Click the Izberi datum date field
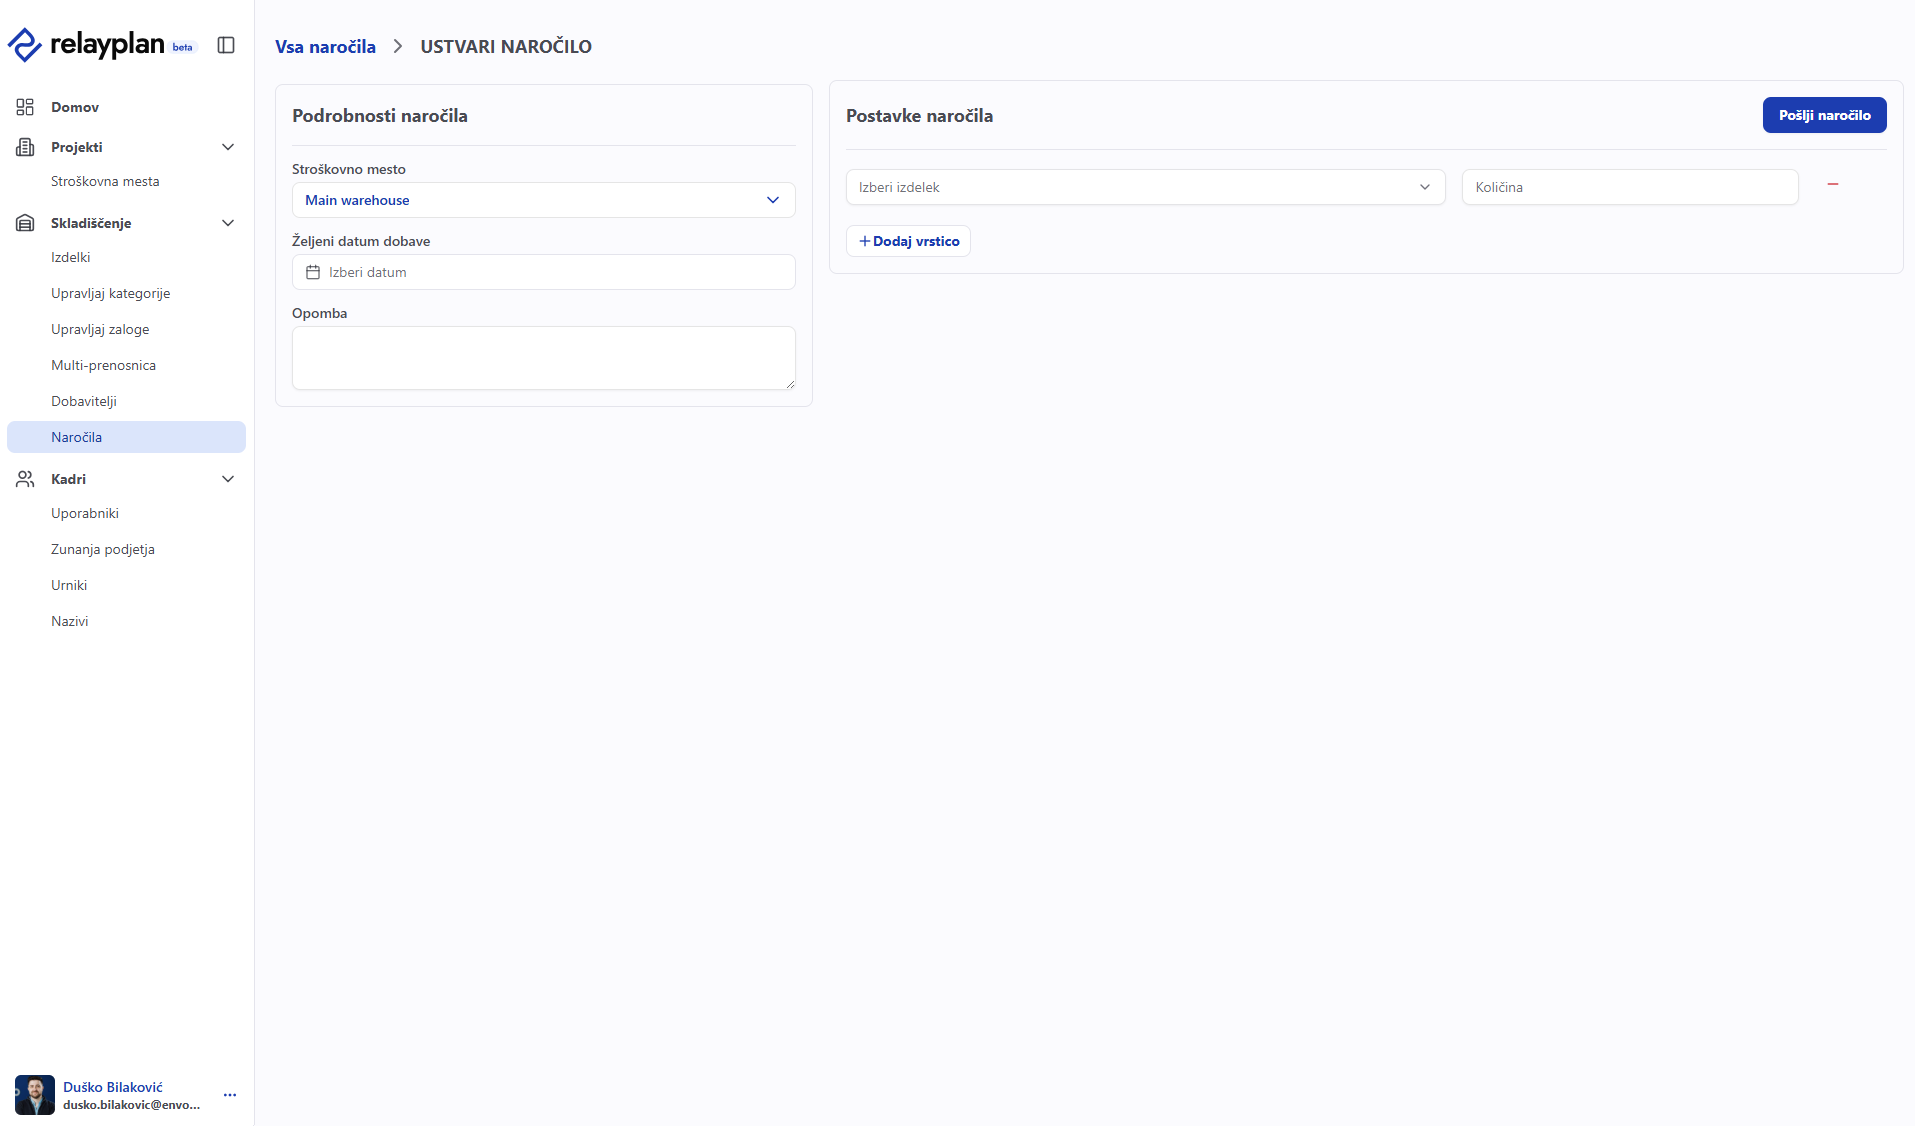The height and width of the screenshot is (1126, 1915). [544, 272]
